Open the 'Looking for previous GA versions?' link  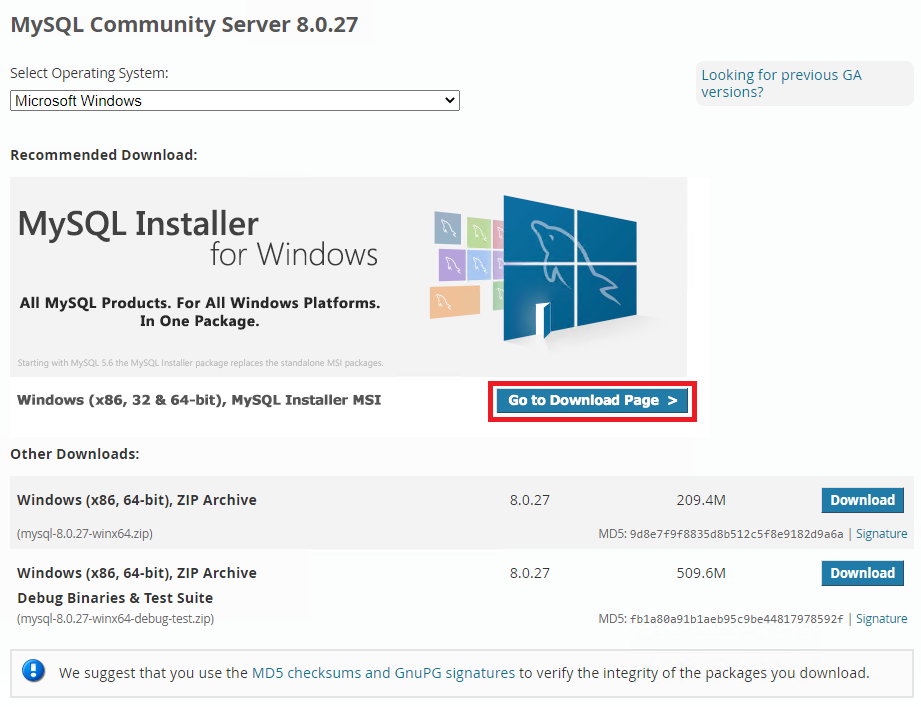point(781,83)
